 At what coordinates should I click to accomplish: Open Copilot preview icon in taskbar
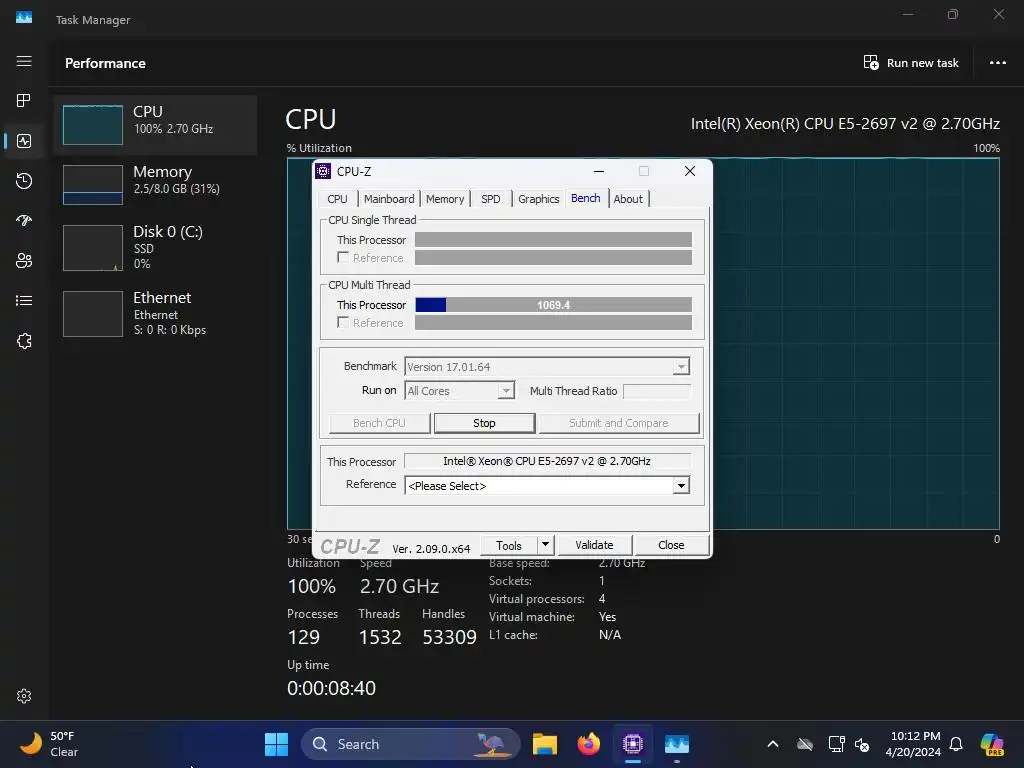click(x=992, y=744)
